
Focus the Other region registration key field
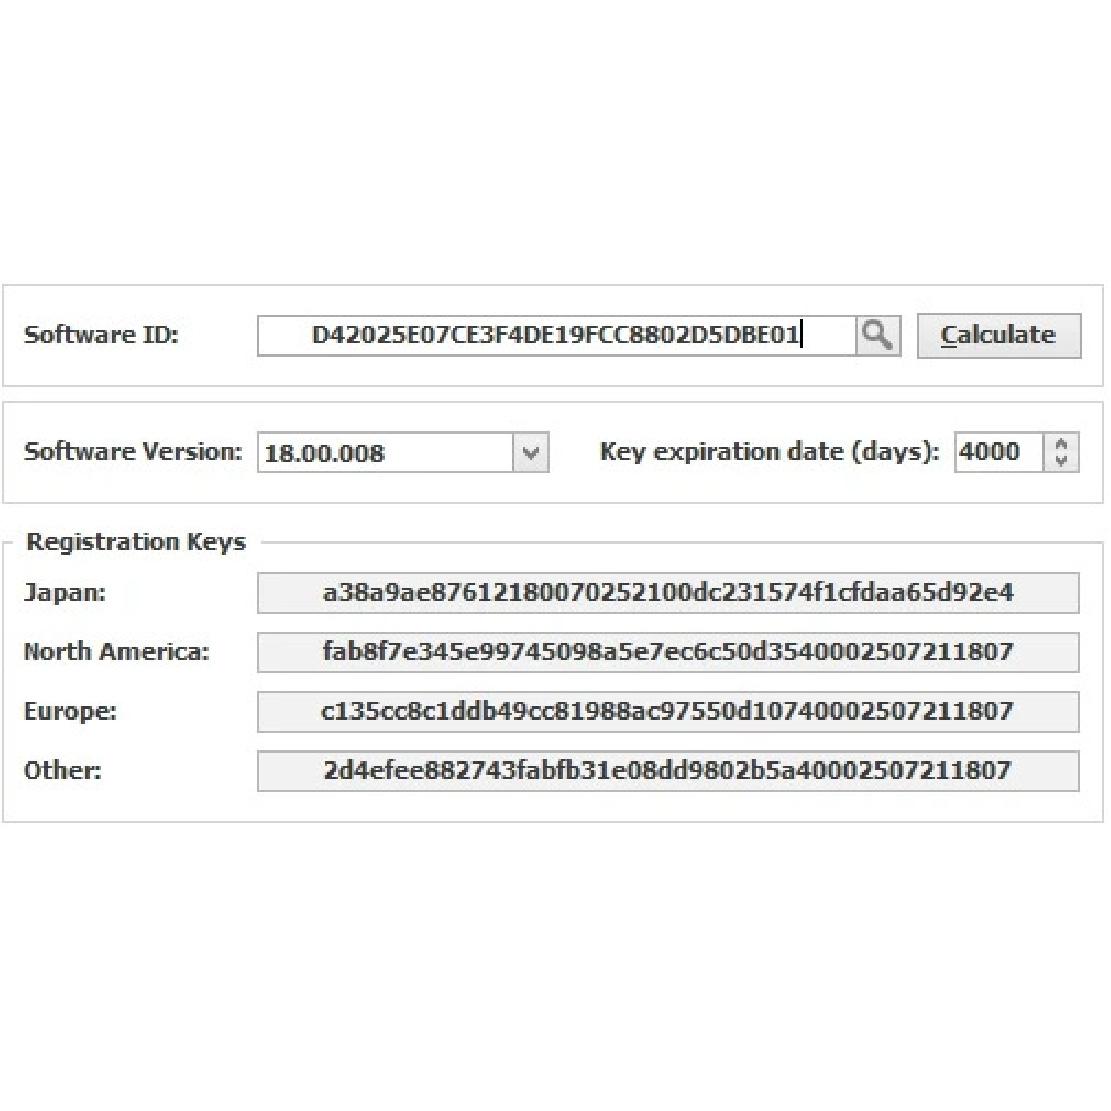[668, 770]
